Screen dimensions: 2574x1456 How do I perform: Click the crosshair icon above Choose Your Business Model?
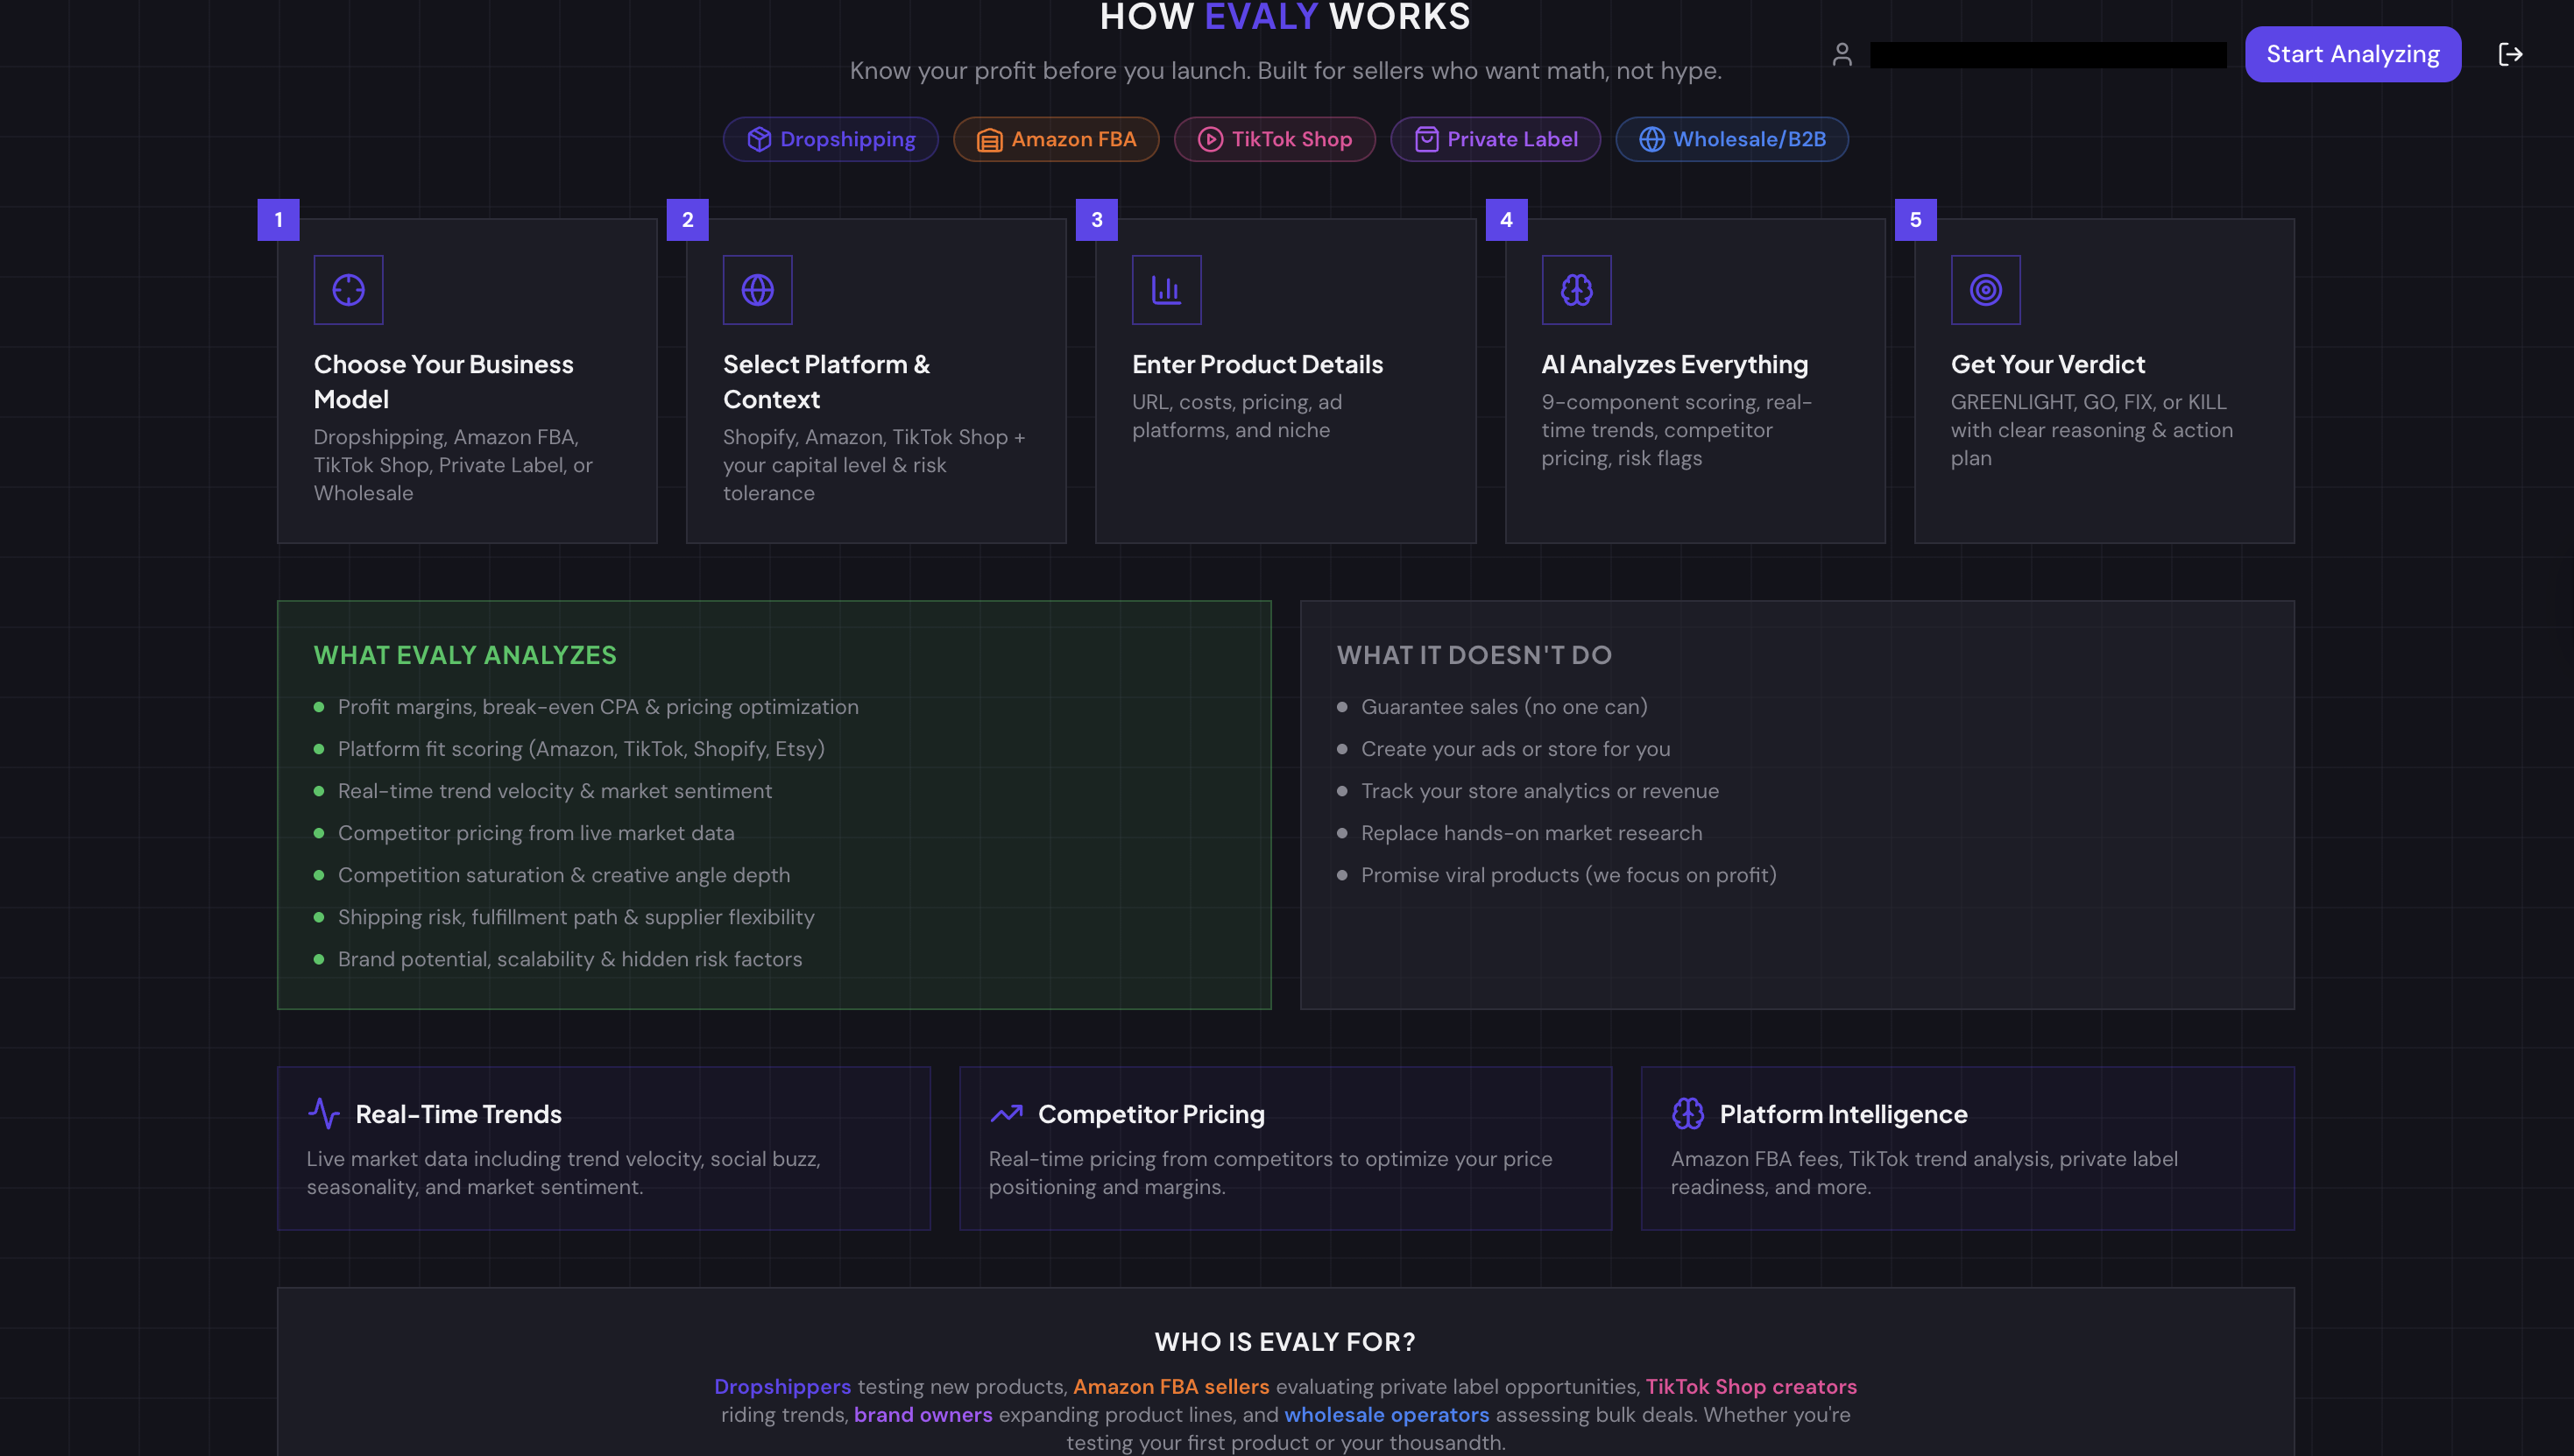point(348,289)
